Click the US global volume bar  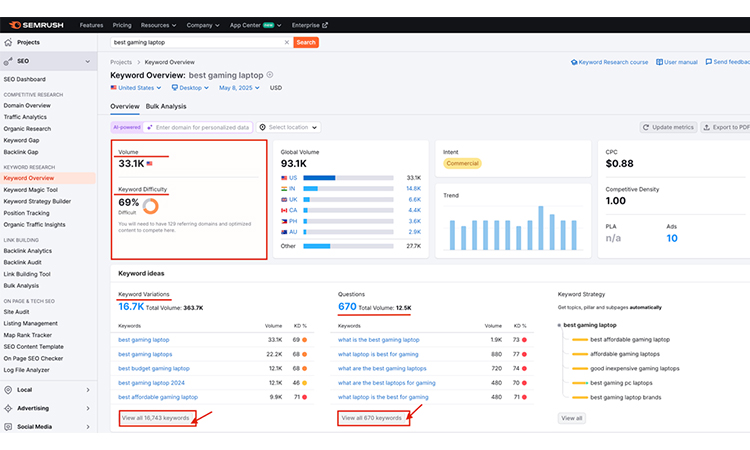pyautogui.click(x=348, y=178)
